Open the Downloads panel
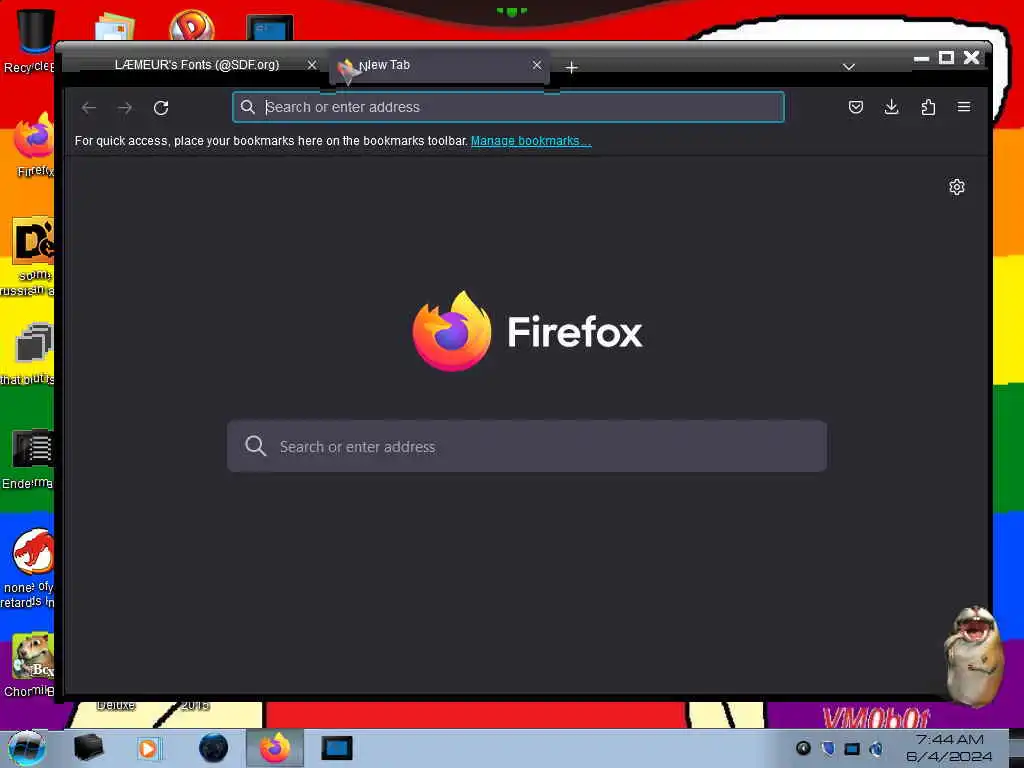 891,107
